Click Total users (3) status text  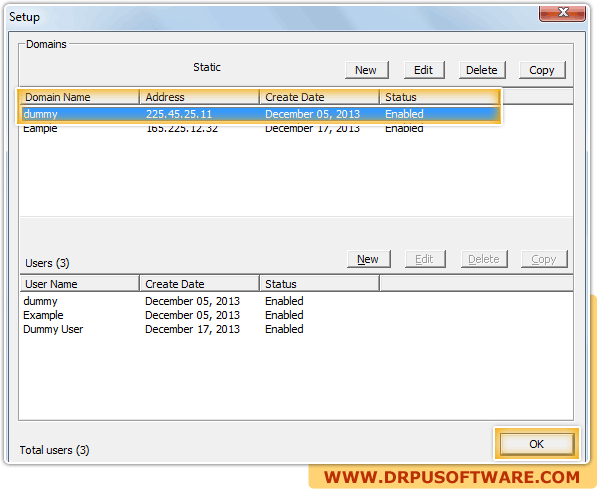(x=54, y=450)
